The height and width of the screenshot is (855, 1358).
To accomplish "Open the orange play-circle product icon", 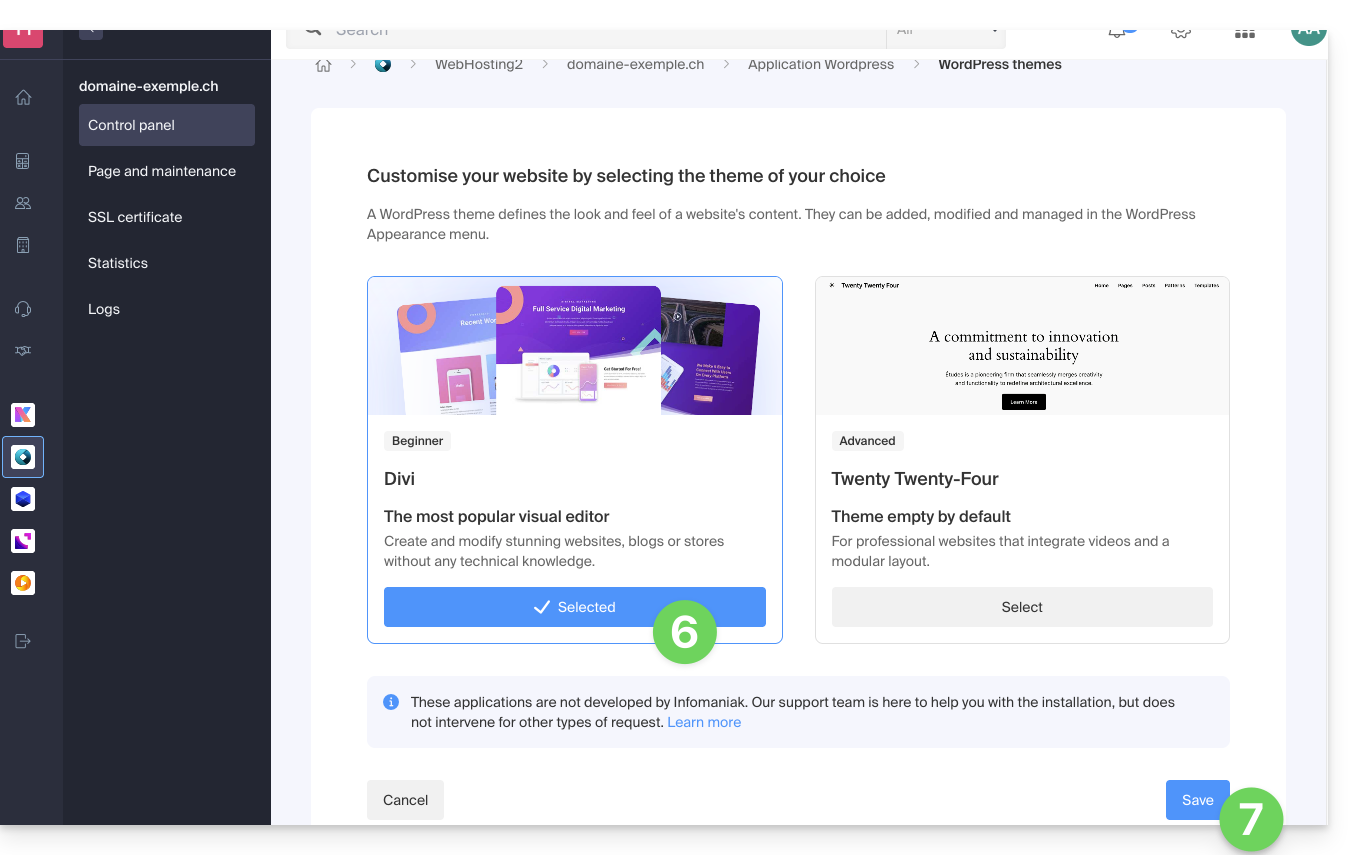I will pyautogui.click(x=23, y=582).
